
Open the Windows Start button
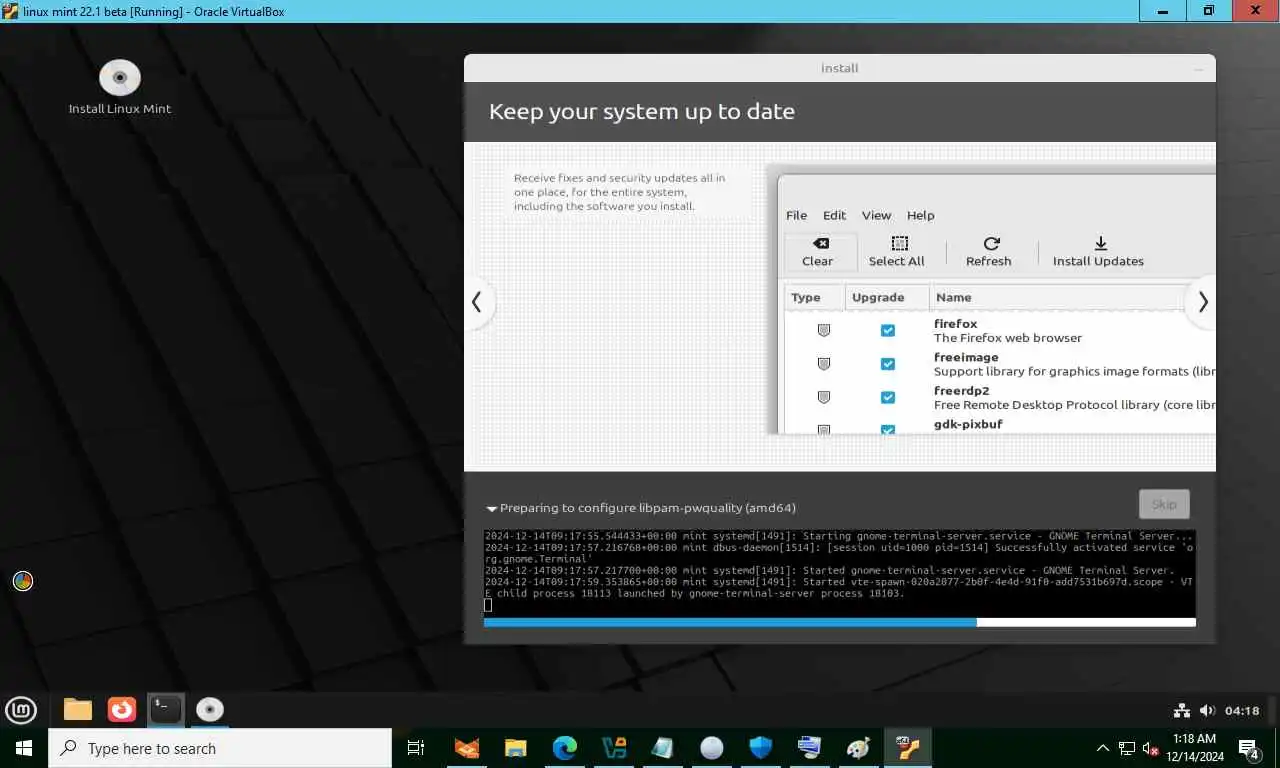[24, 748]
